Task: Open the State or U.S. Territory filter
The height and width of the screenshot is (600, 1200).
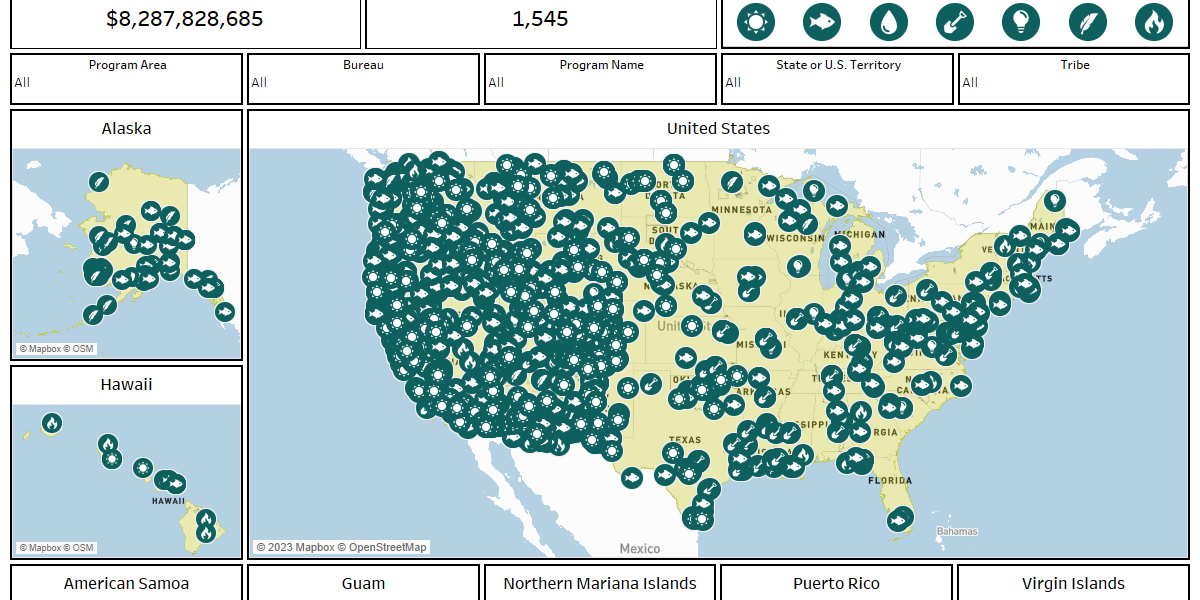Action: 837,82
